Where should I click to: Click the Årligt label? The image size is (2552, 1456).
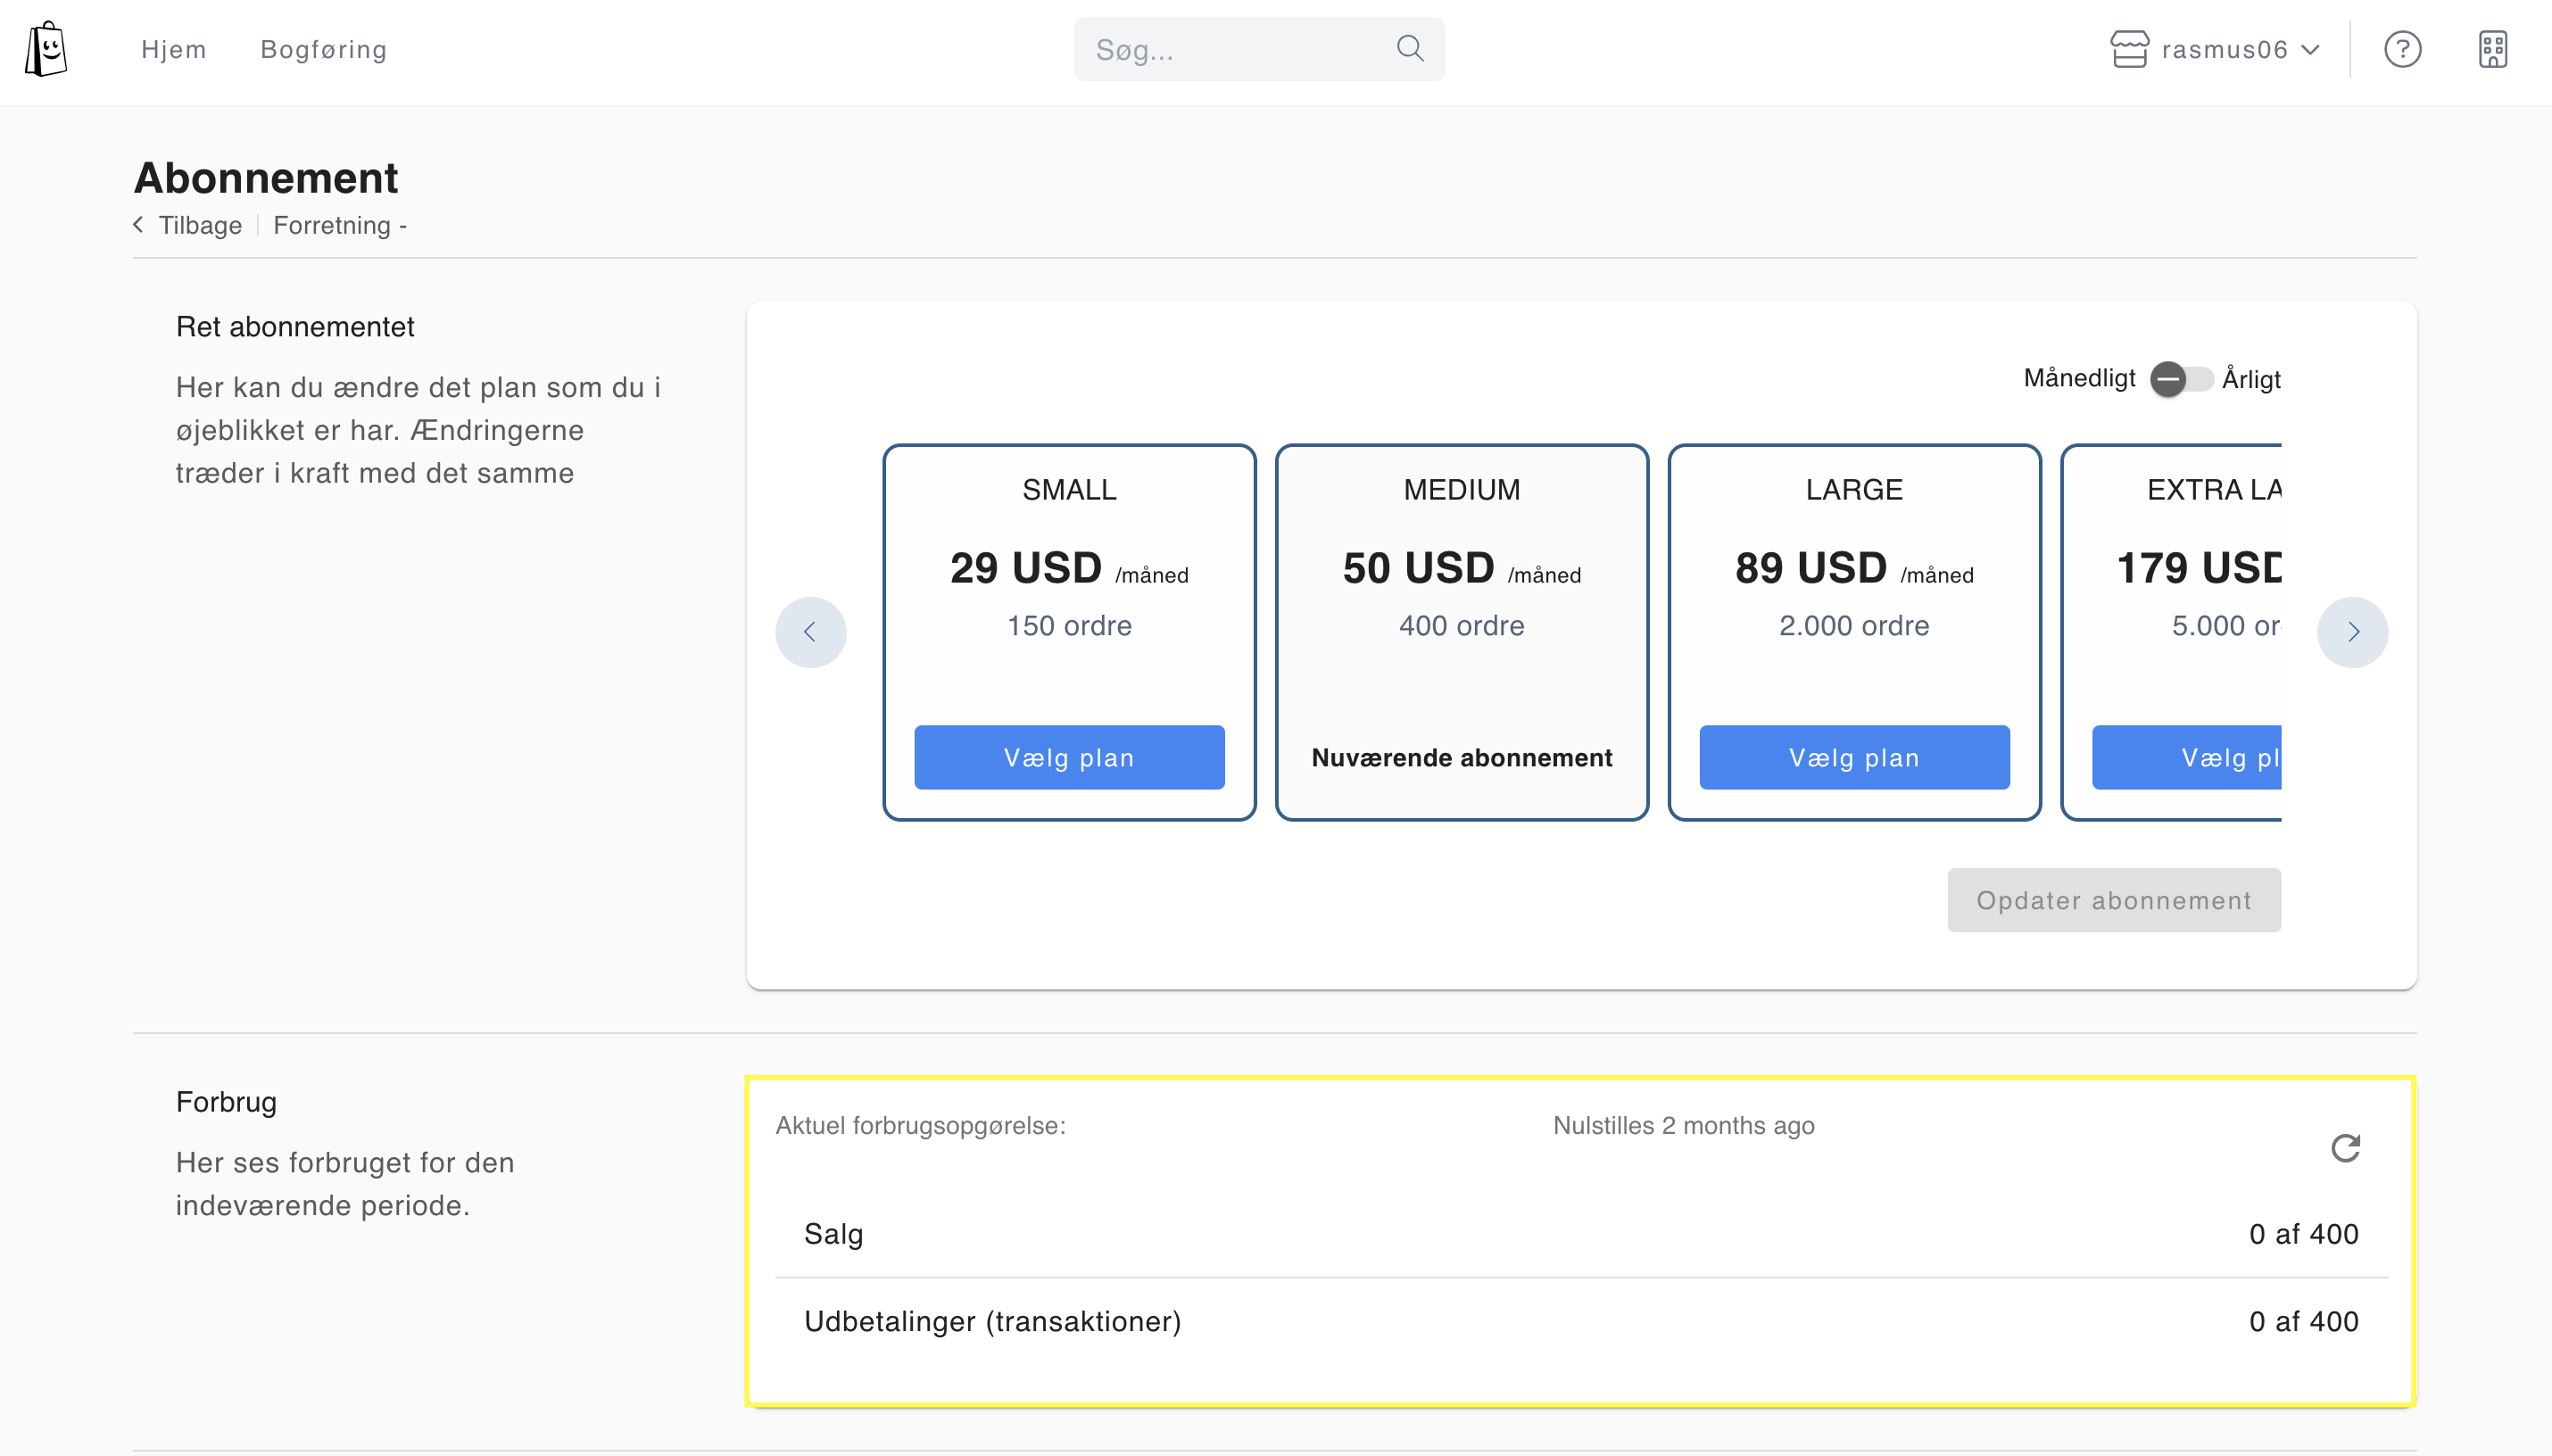click(2251, 379)
